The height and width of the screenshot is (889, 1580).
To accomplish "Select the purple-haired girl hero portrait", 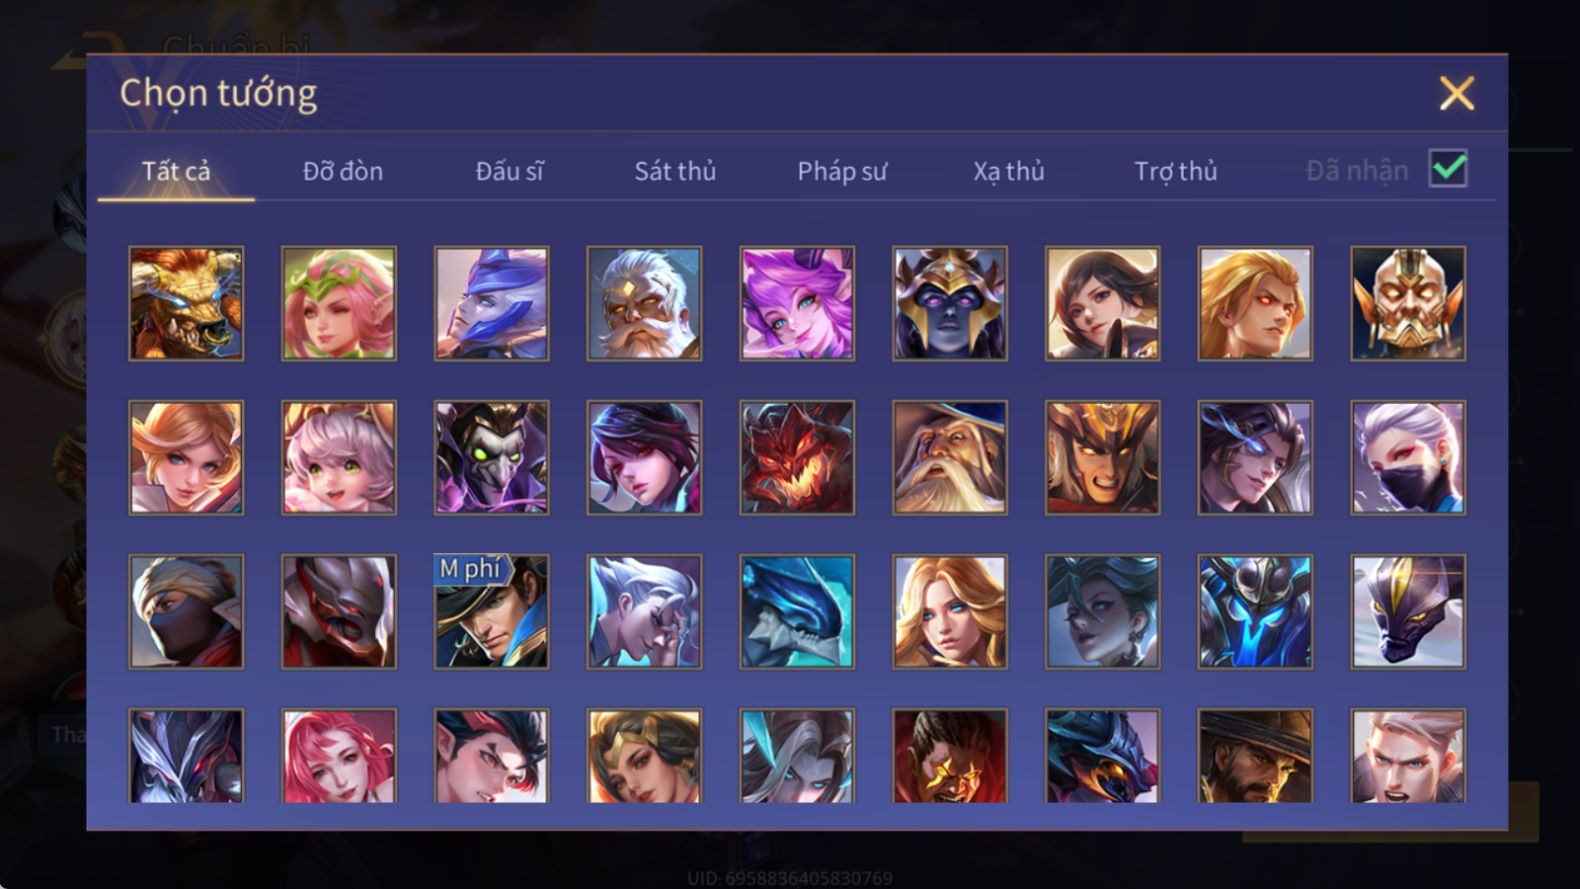I will [x=796, y=304].
